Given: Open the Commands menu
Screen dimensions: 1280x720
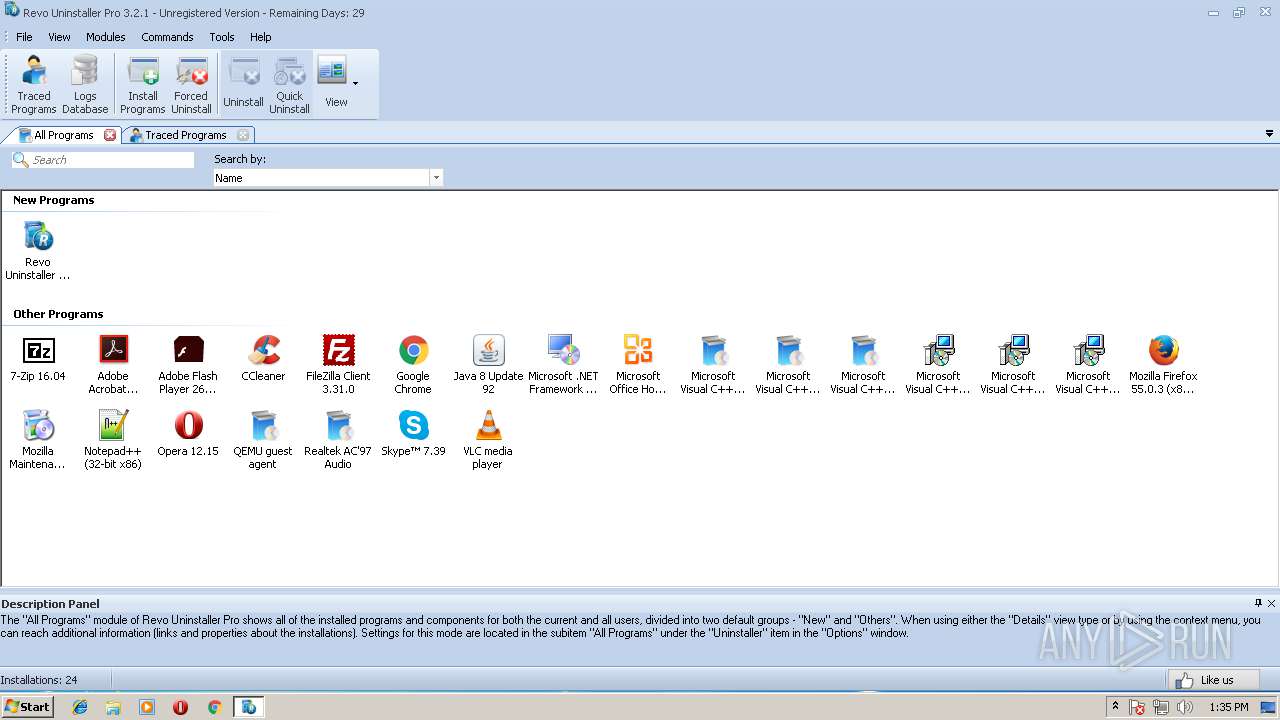Looking at the screenshot, I should pos(167,37).
